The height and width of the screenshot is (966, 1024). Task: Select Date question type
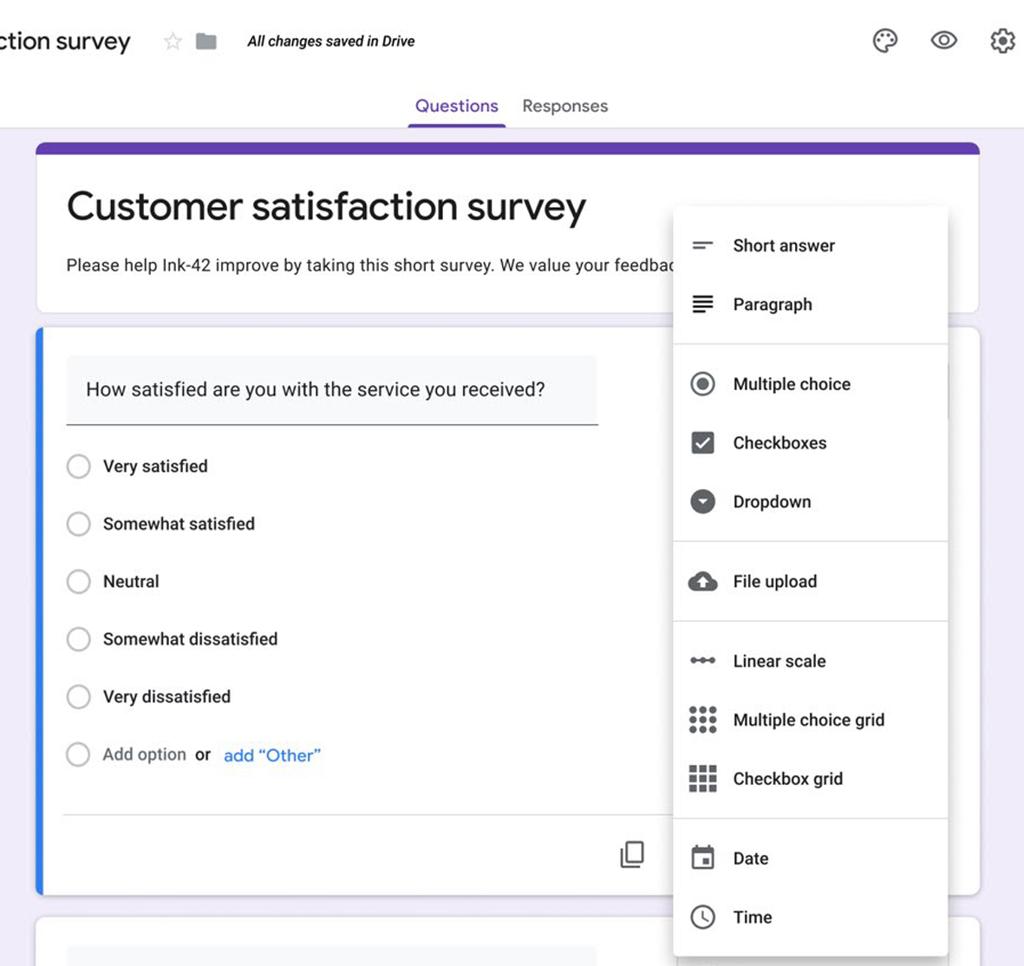coord(810,858)
